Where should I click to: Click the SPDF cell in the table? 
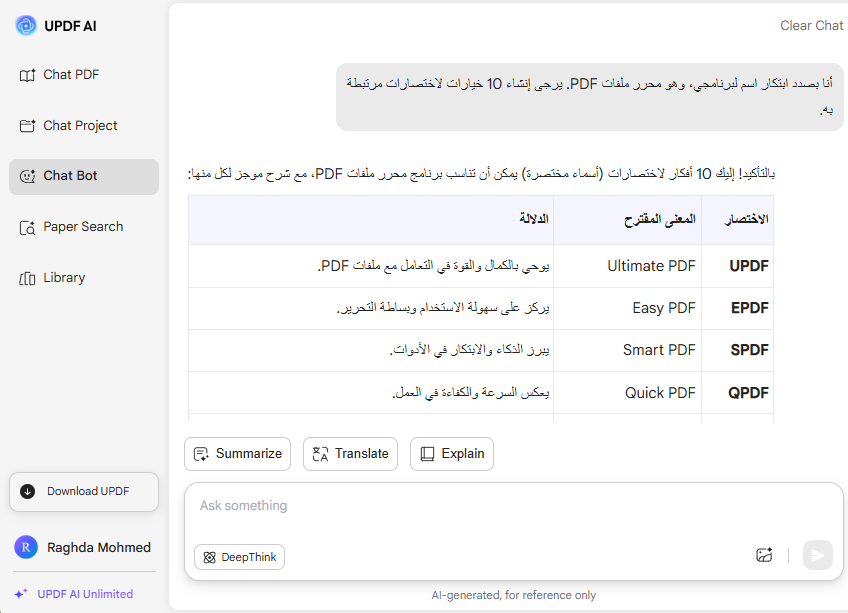click(x=738, y=351)
